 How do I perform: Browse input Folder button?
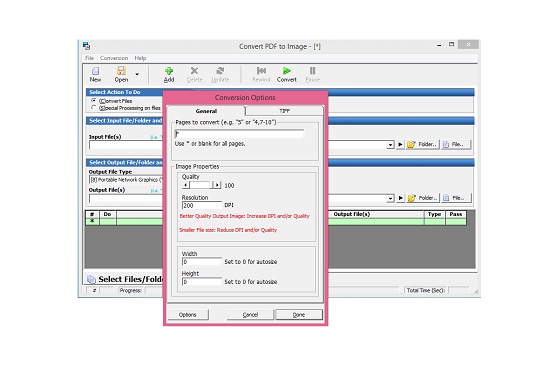(x=423, y=144)
